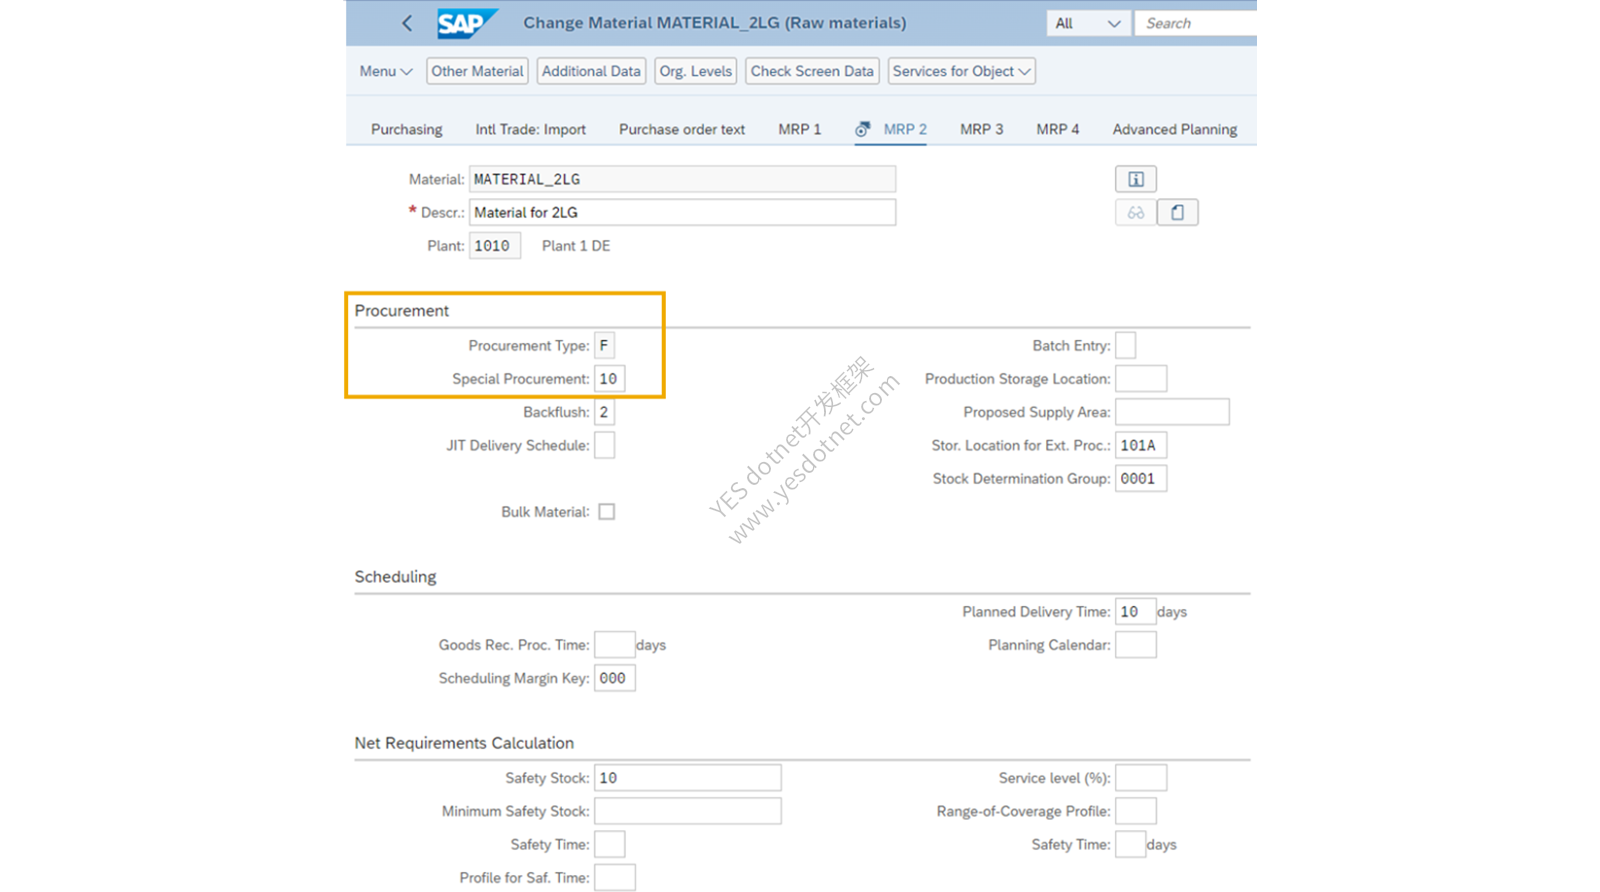This screenshot has width=1600, height=892.
Task: Click the Range-of-Coverage Profile field
Action: (x=1135, y=811)
